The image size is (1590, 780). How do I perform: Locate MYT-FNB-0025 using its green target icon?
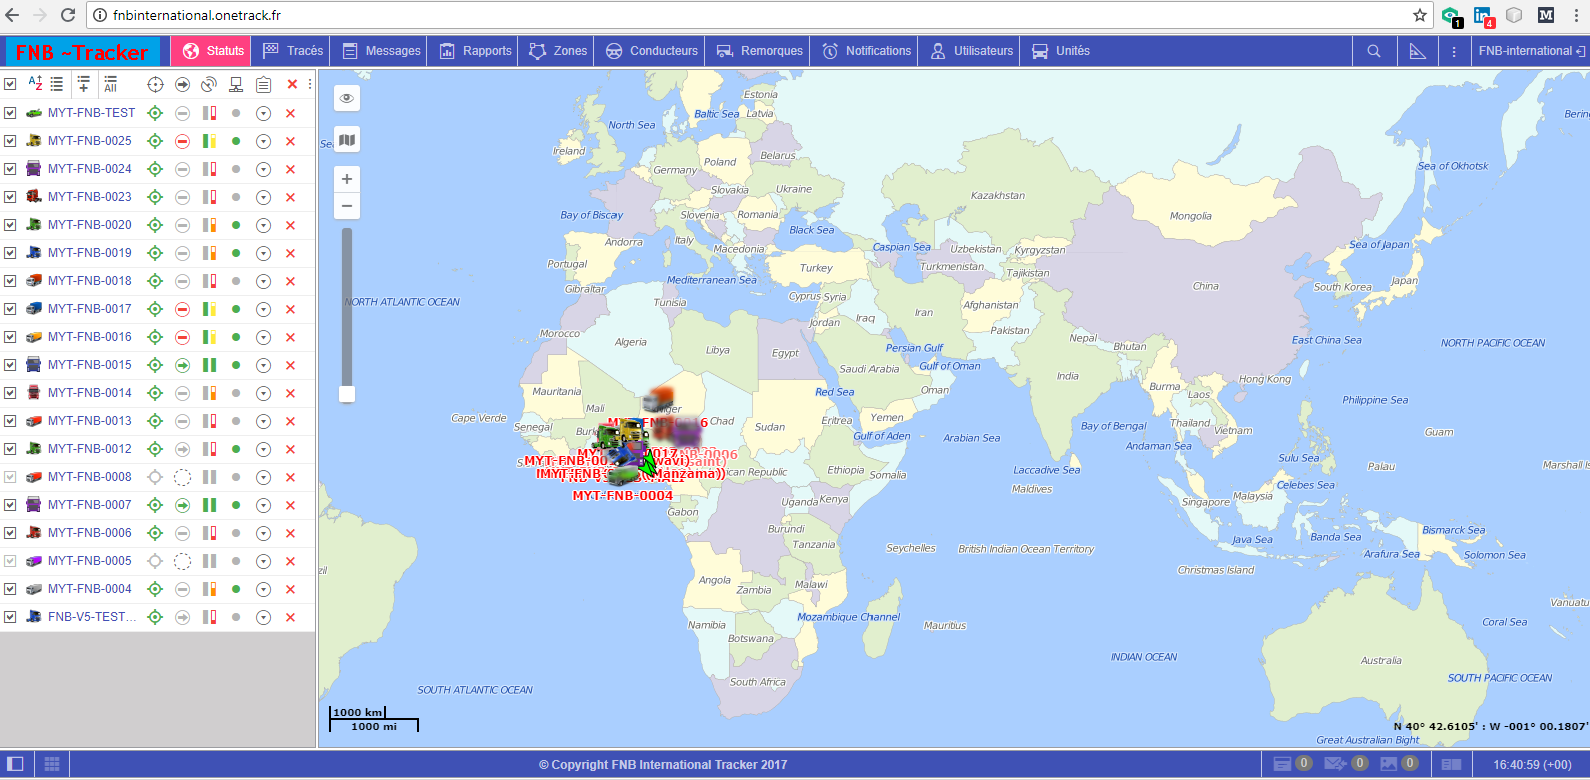tap(155, 141)
